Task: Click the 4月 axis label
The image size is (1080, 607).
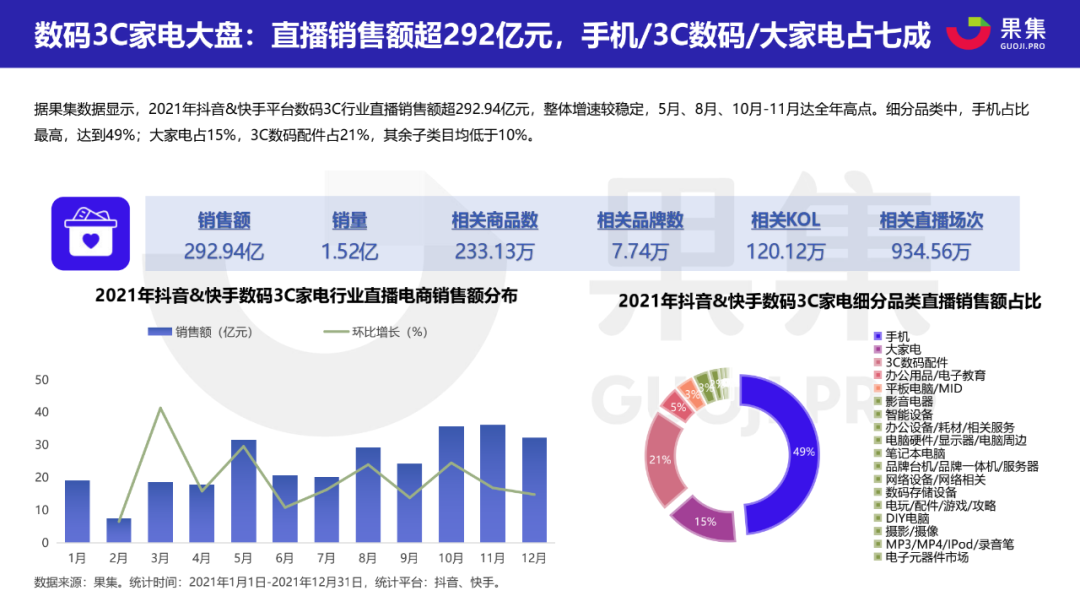Action: [x=201, y=558]
